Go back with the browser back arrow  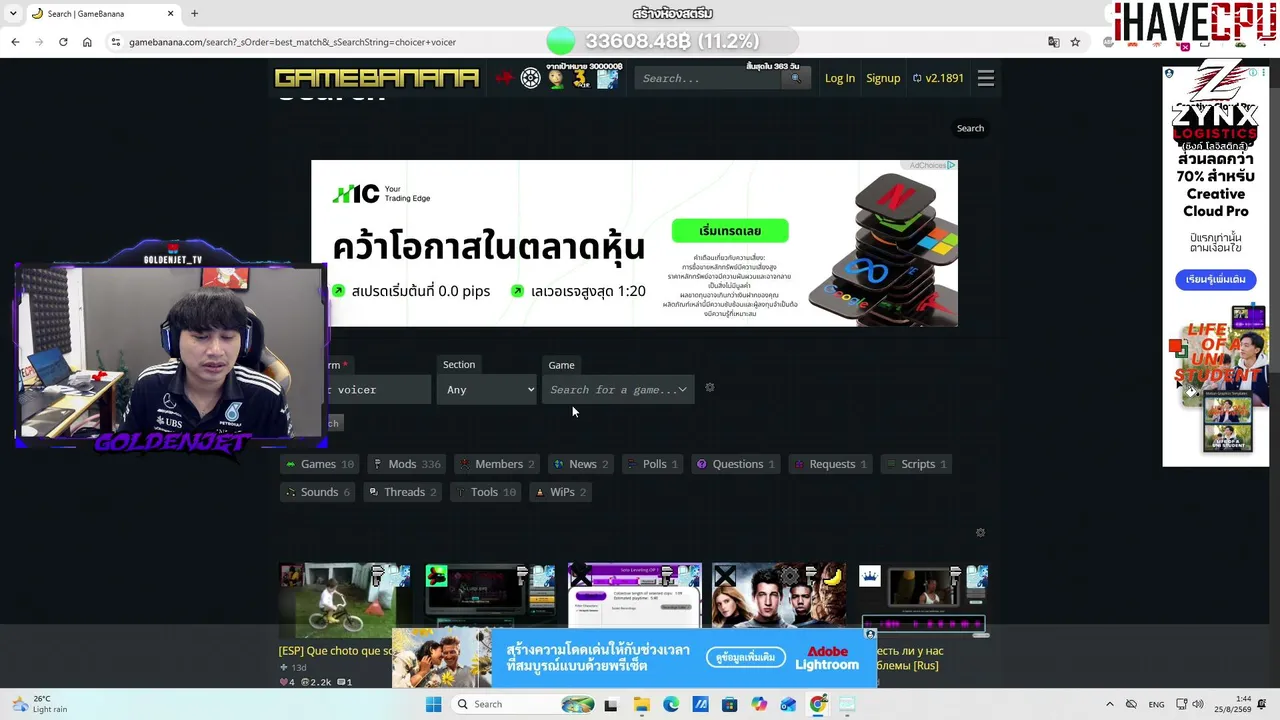(15, 42)
